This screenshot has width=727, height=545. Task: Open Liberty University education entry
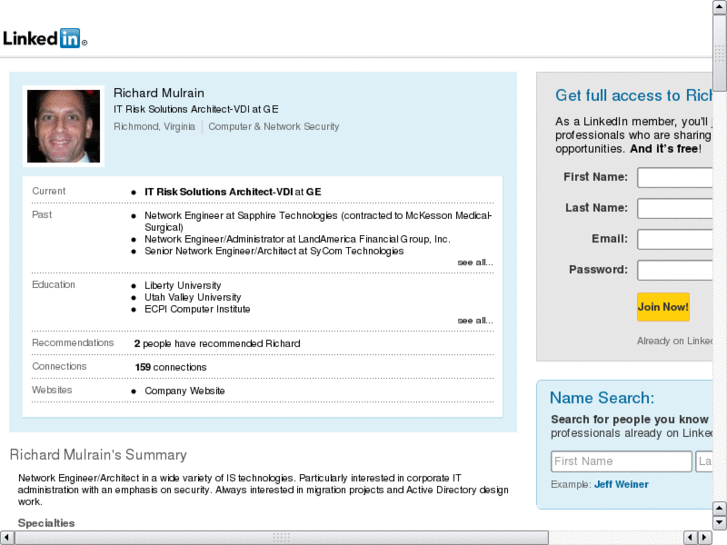(183, 285)
